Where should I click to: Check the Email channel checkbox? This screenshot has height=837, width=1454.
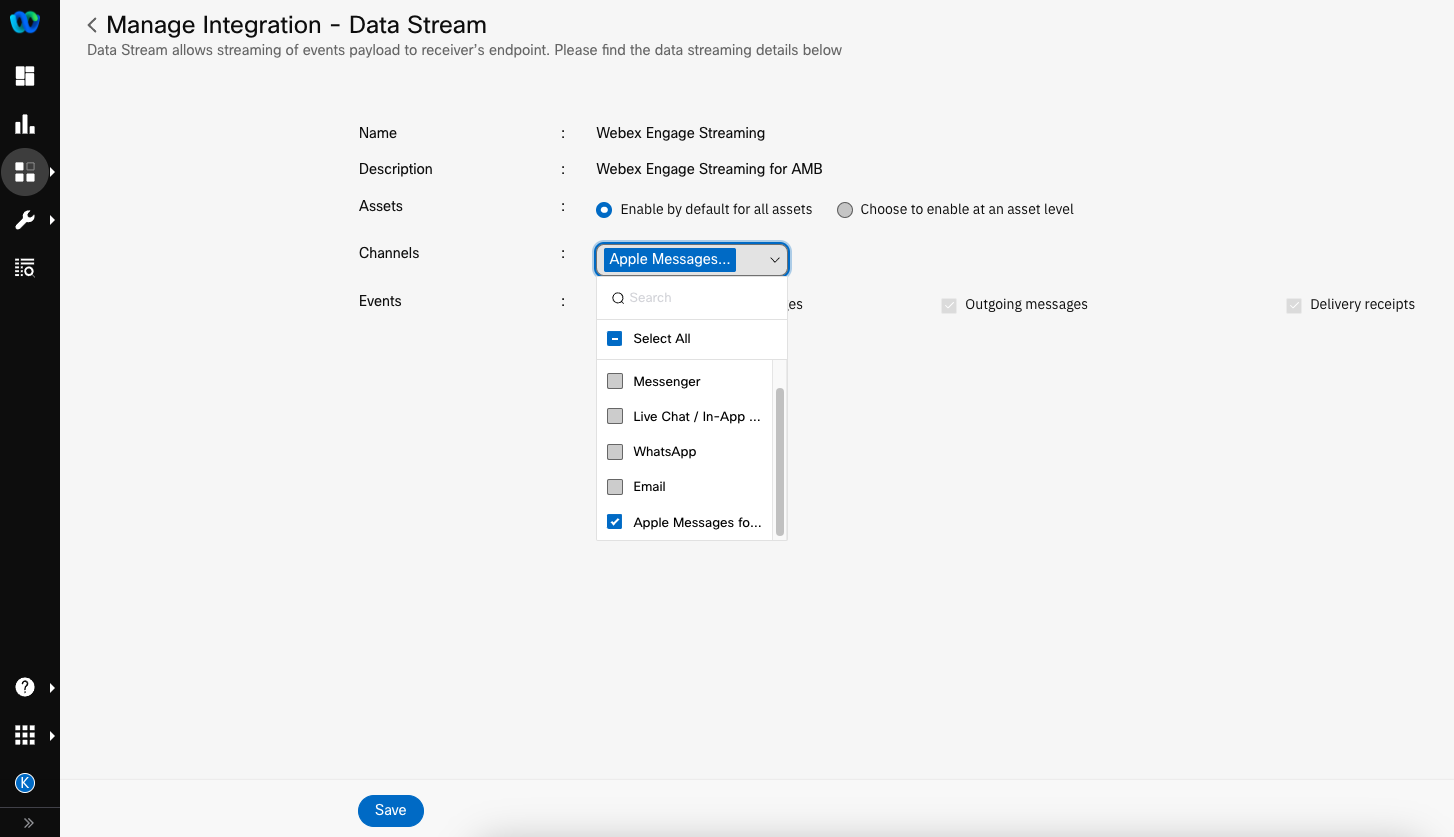[615, 487]
